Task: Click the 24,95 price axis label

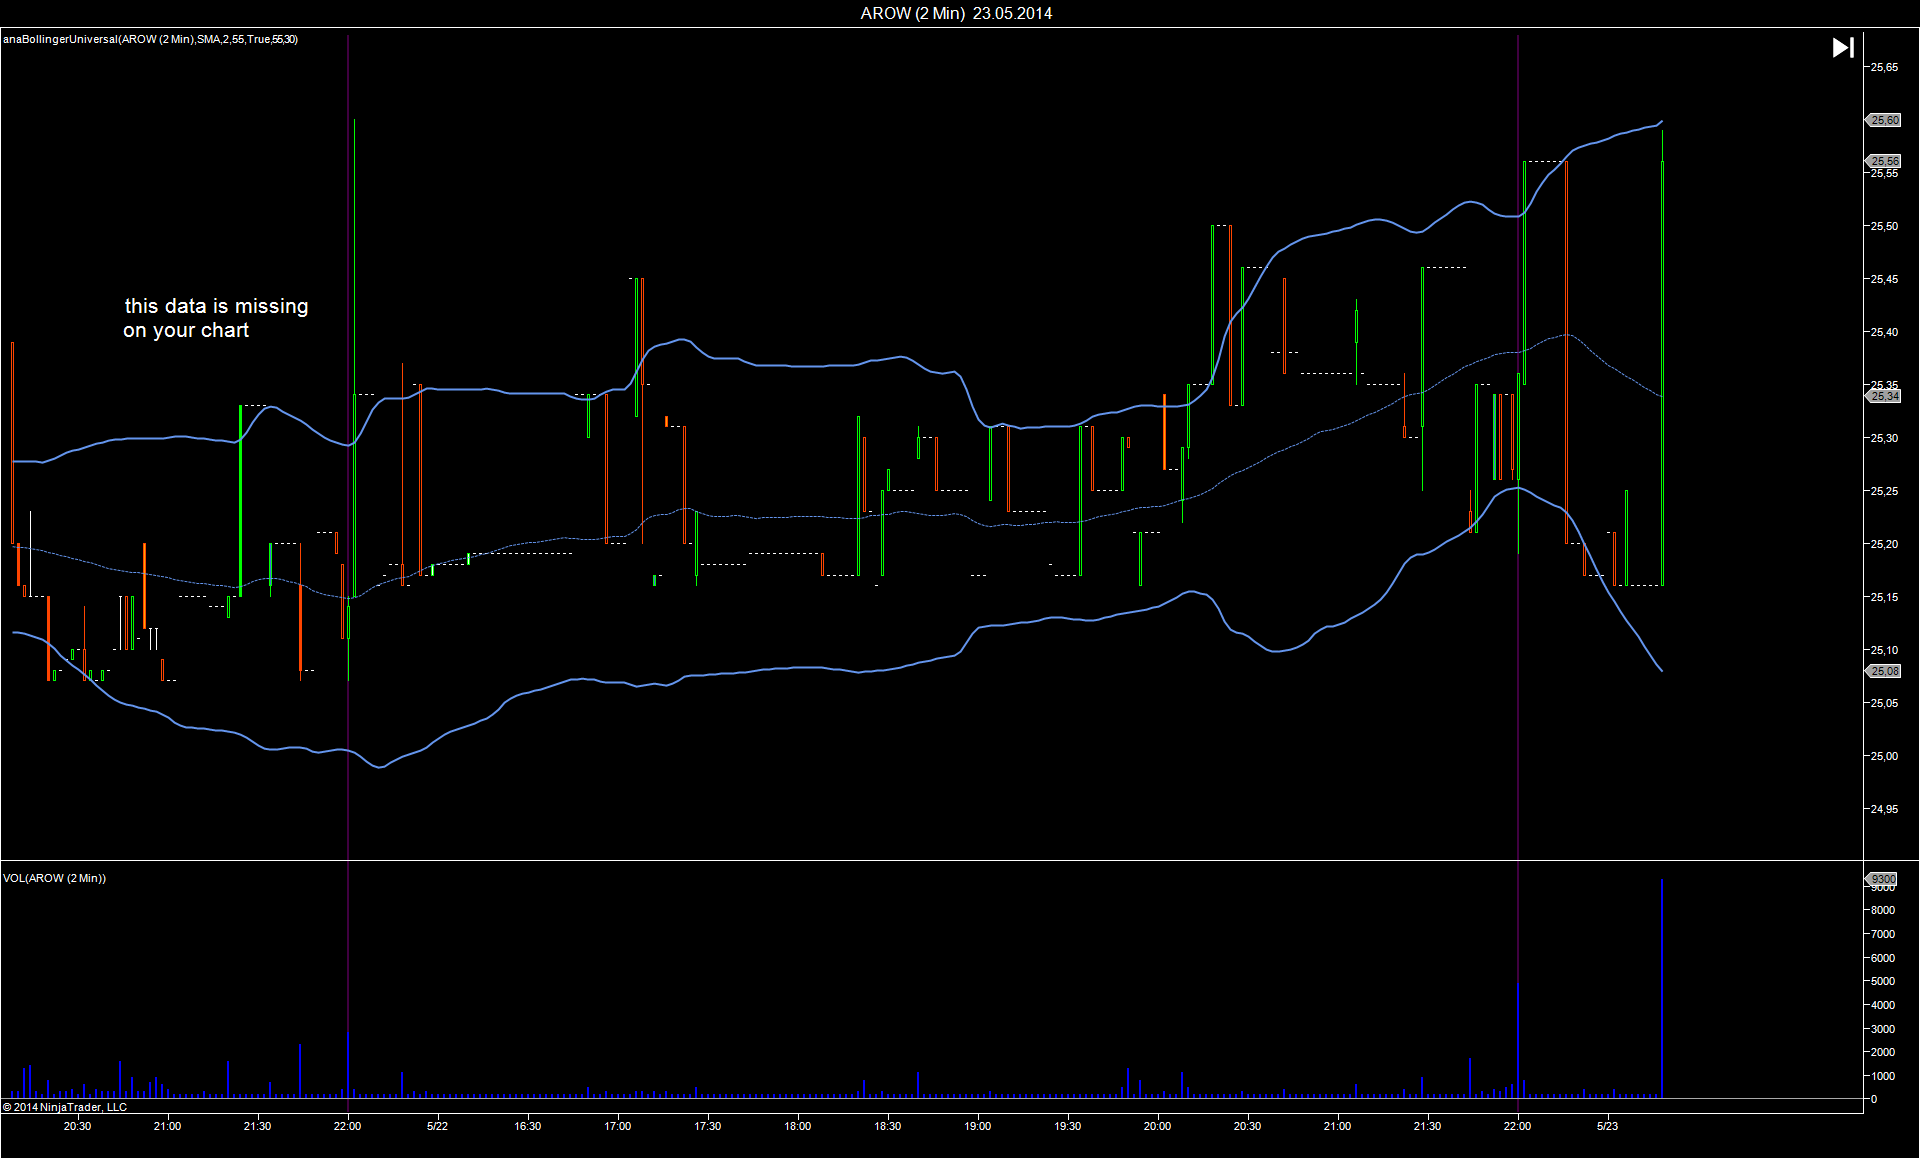Action: tap(1884, 809)
